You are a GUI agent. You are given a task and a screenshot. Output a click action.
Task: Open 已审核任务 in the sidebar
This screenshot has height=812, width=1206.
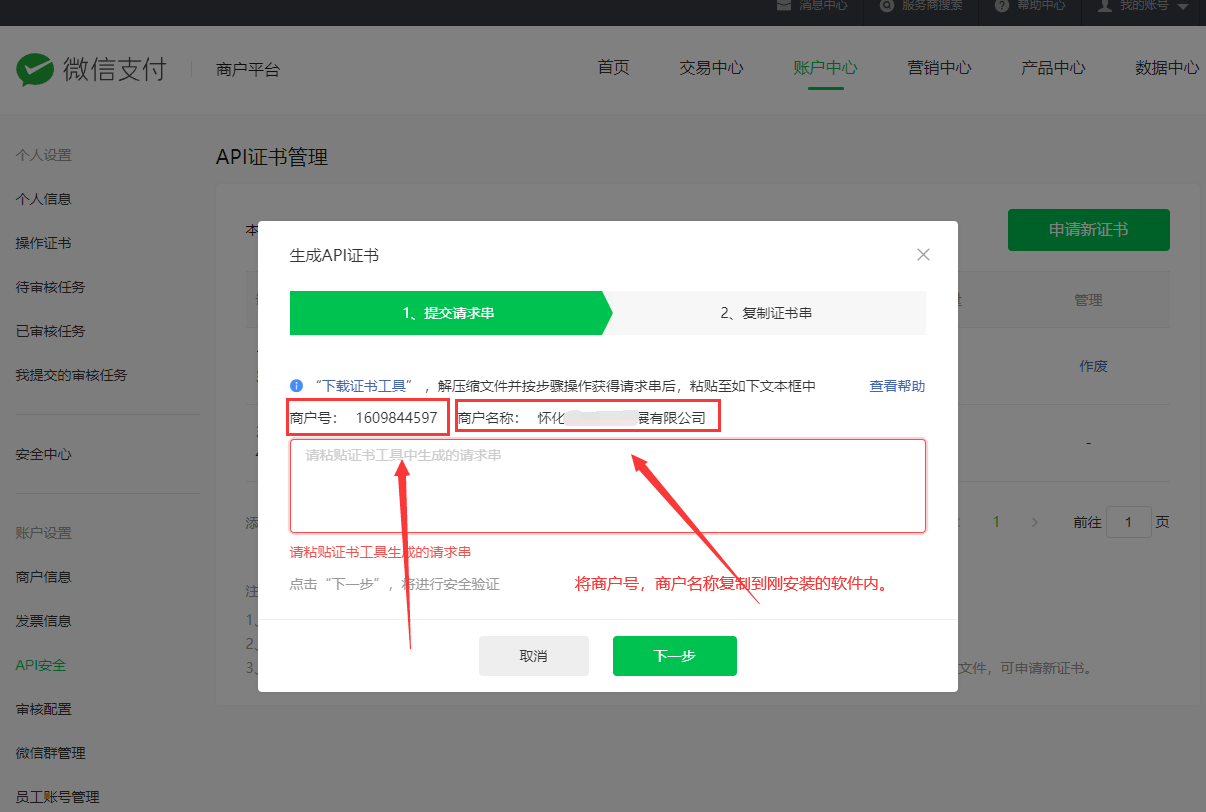click(51, 331)
